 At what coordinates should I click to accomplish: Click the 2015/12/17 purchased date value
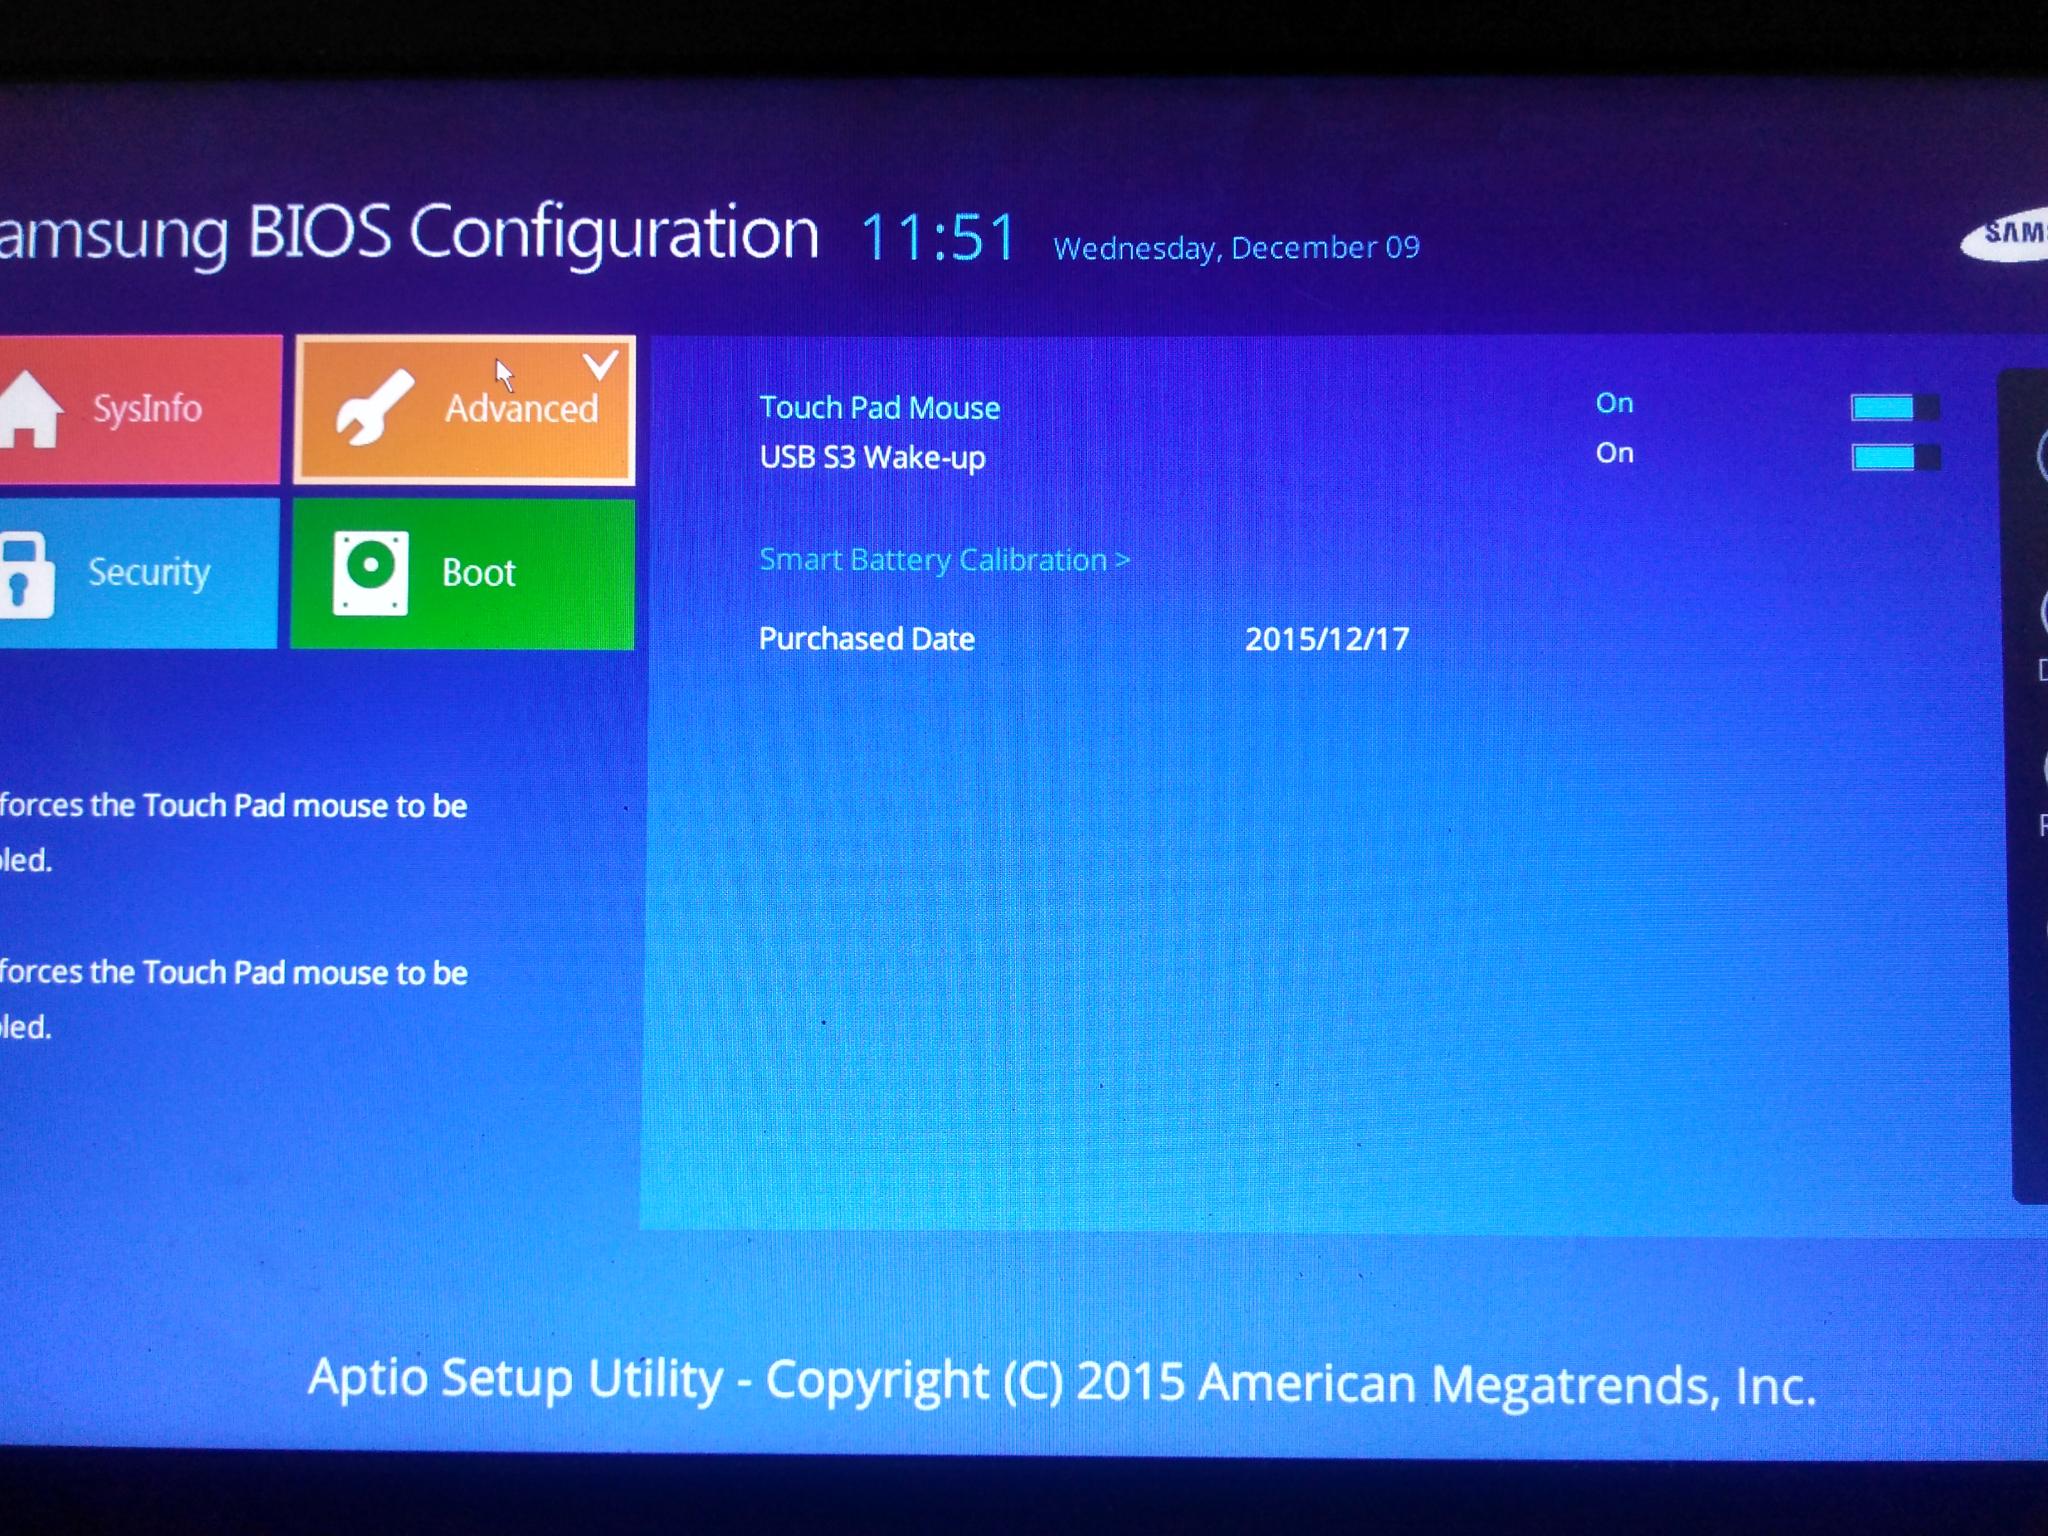(1327, 639)
